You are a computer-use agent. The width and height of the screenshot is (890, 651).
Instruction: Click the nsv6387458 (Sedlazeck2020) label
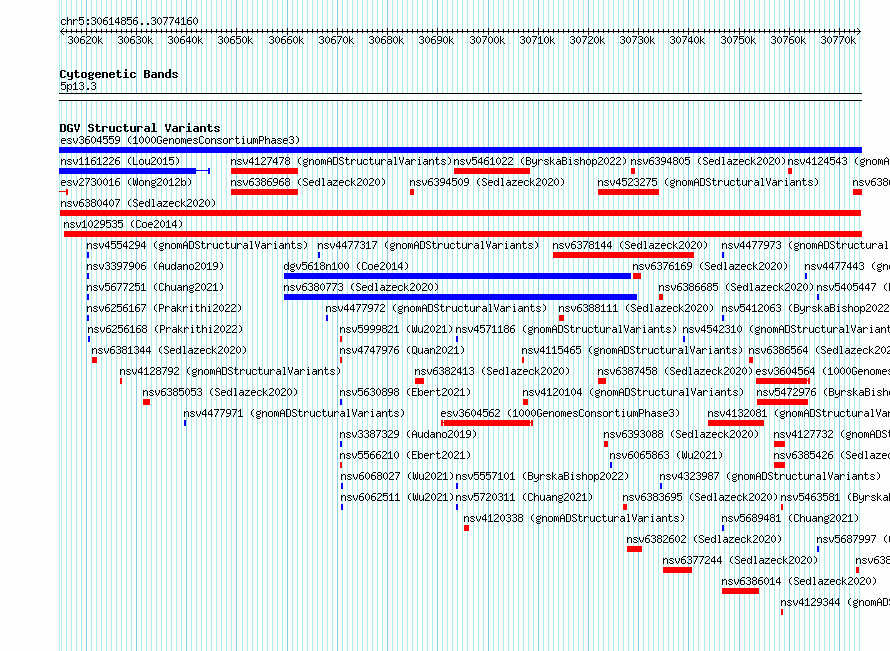675,371
